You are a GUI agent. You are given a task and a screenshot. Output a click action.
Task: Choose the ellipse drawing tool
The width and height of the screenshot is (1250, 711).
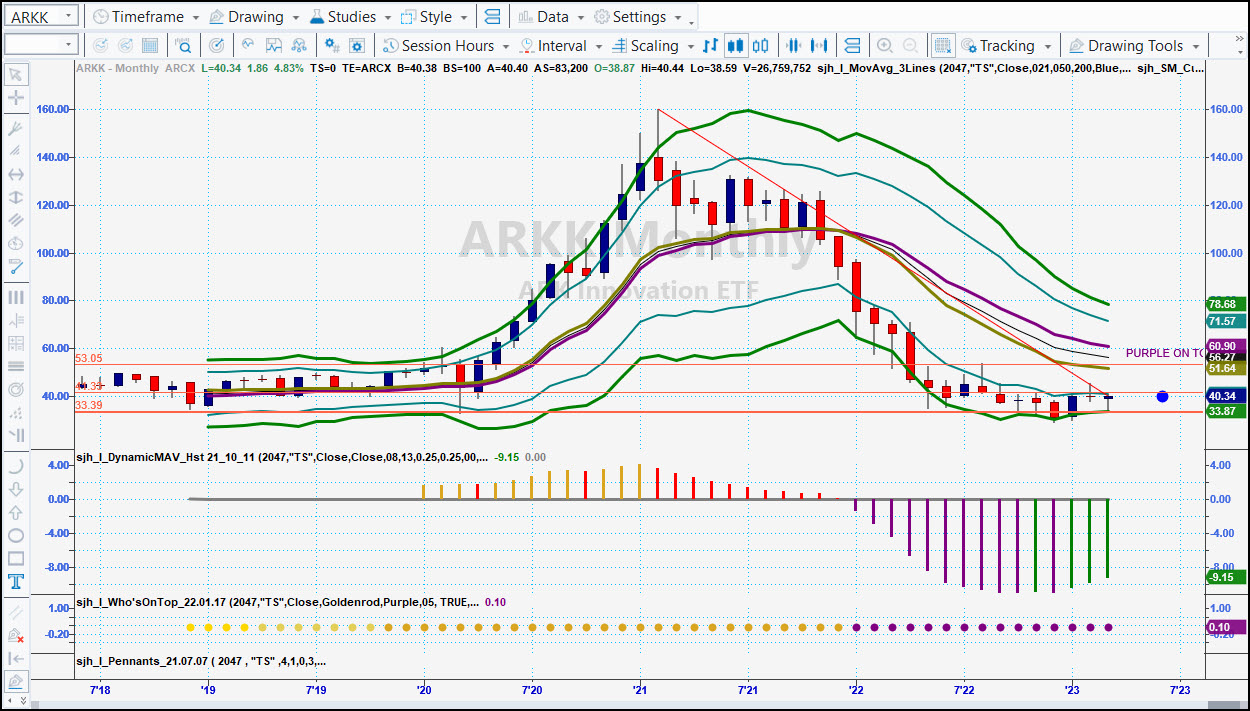pos(16,536)
